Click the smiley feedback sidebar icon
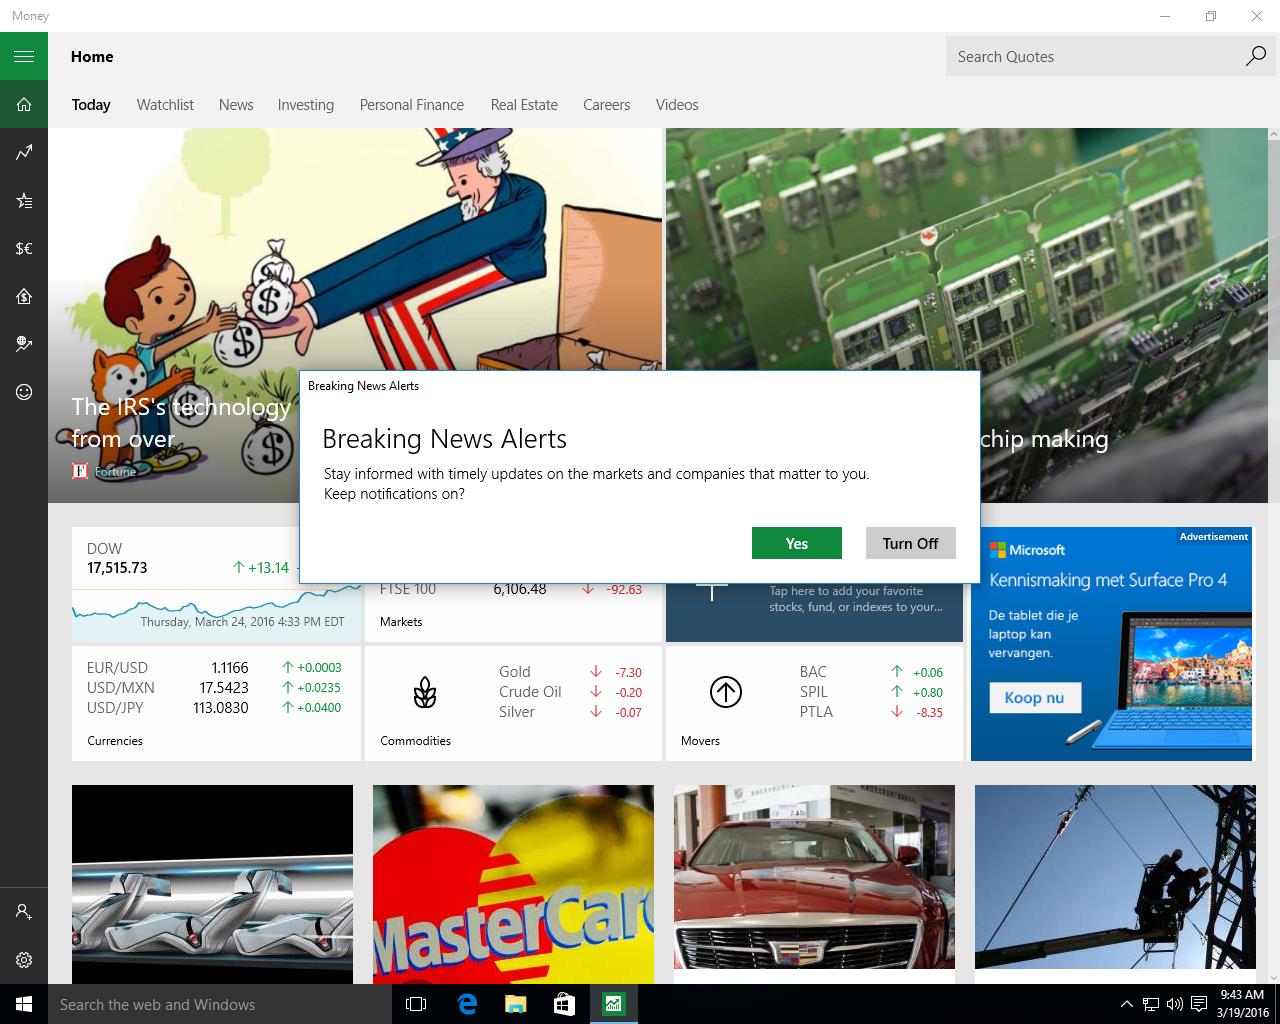This screenshot has height=1024, width=1280. click(x=24, y=392)
